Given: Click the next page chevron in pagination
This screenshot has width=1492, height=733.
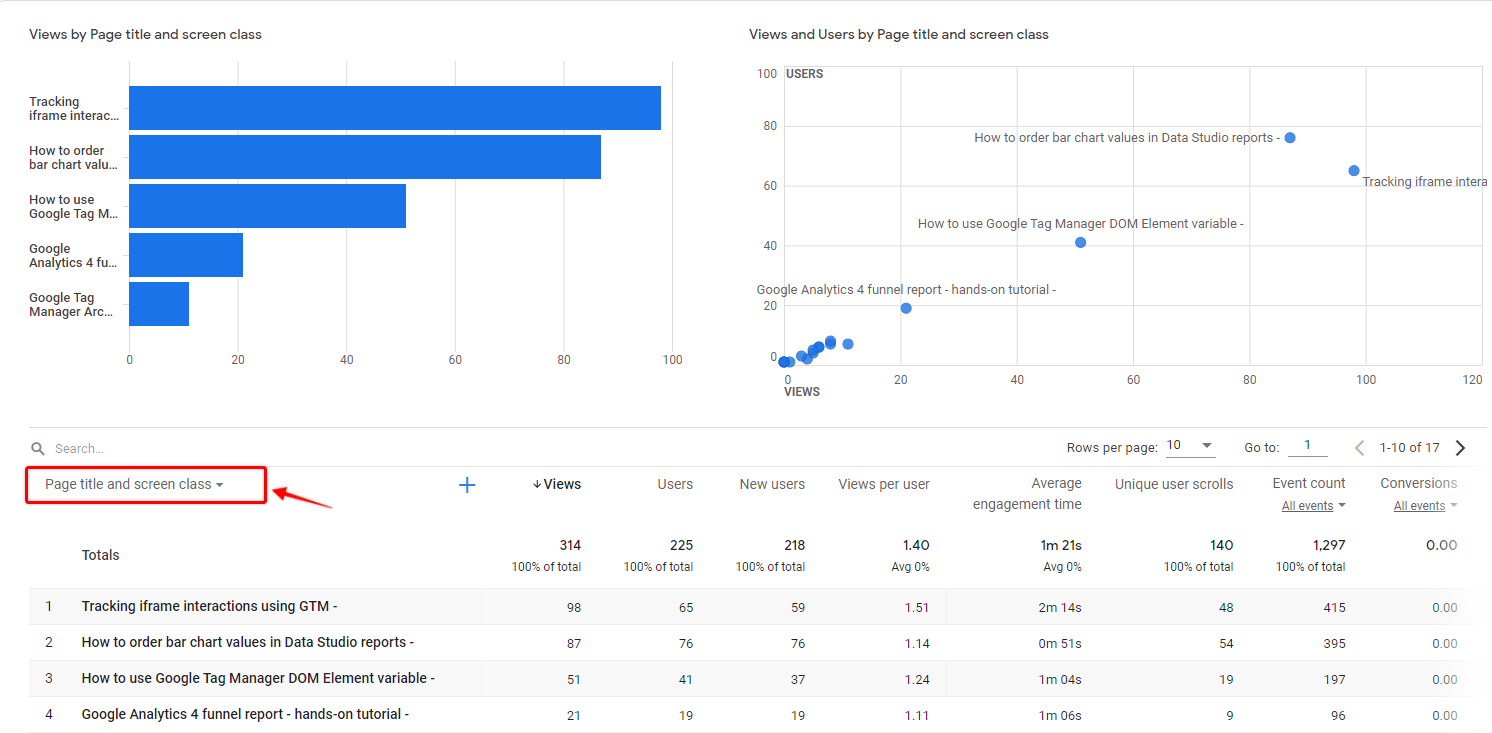Looking at the screenshot, I should point(1460,447).
